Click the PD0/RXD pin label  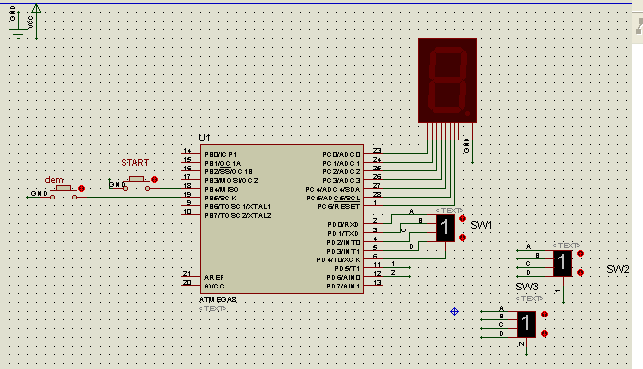343,225
